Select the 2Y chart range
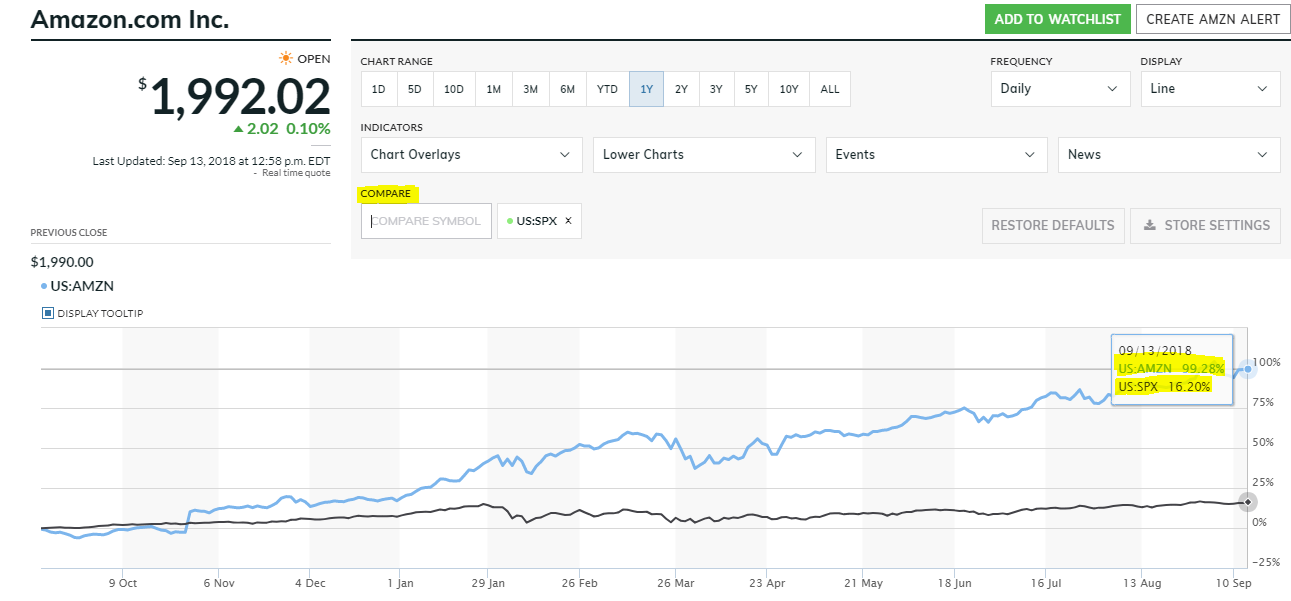The height and width of the screenshot is (601, 1291). click(681, 89)
